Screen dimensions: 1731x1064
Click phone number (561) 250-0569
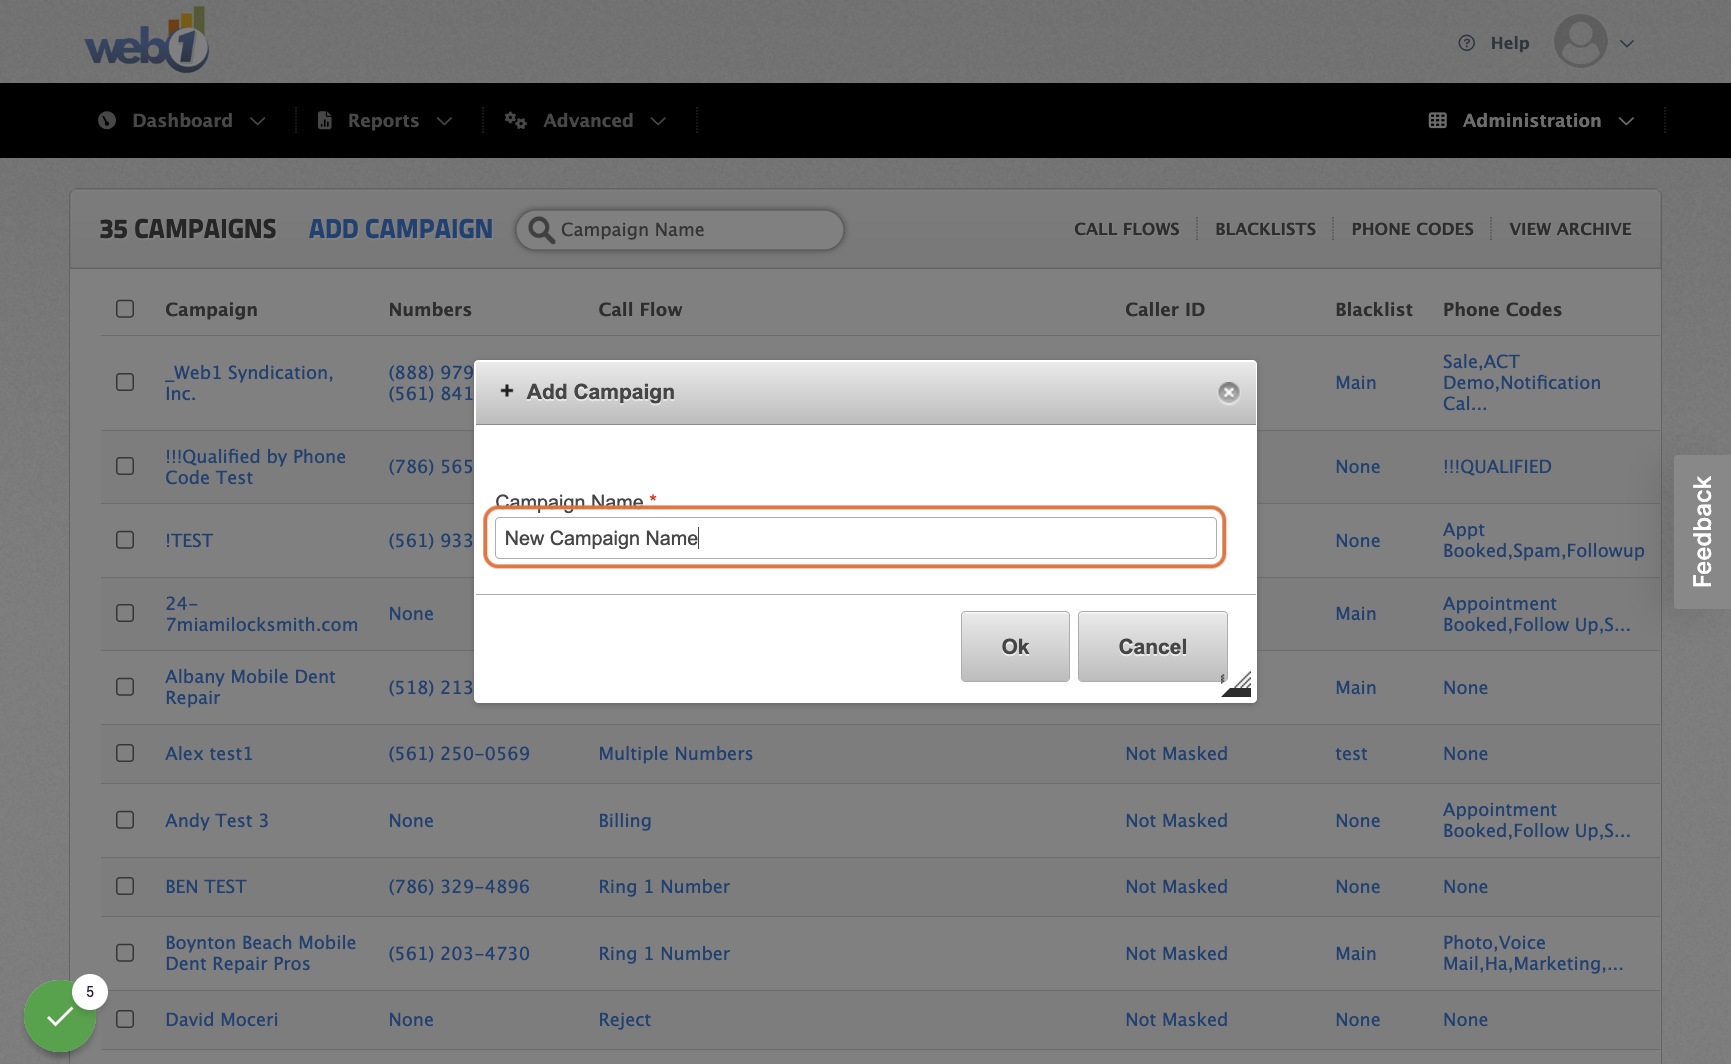pos(459,753)
